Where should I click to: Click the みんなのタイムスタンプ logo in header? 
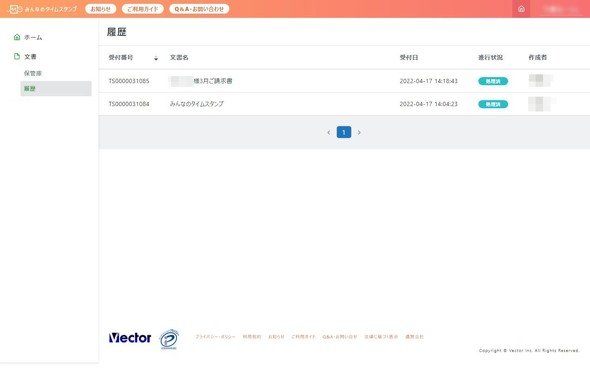point(43,9)
